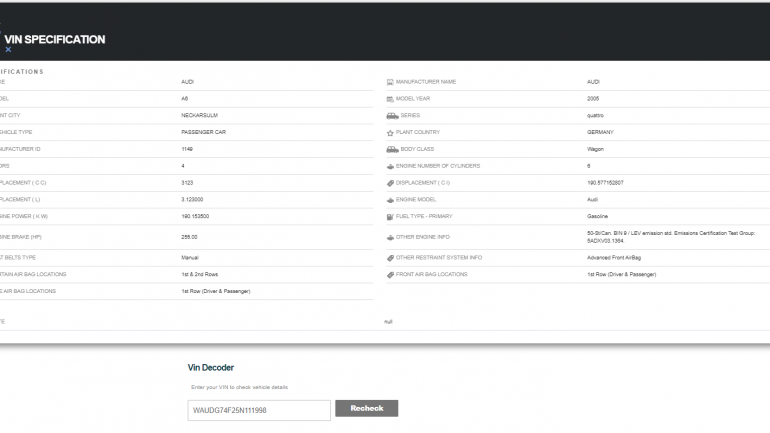Click the Series car icon
This screenshot has width=770, height=433.
[392, 116]
